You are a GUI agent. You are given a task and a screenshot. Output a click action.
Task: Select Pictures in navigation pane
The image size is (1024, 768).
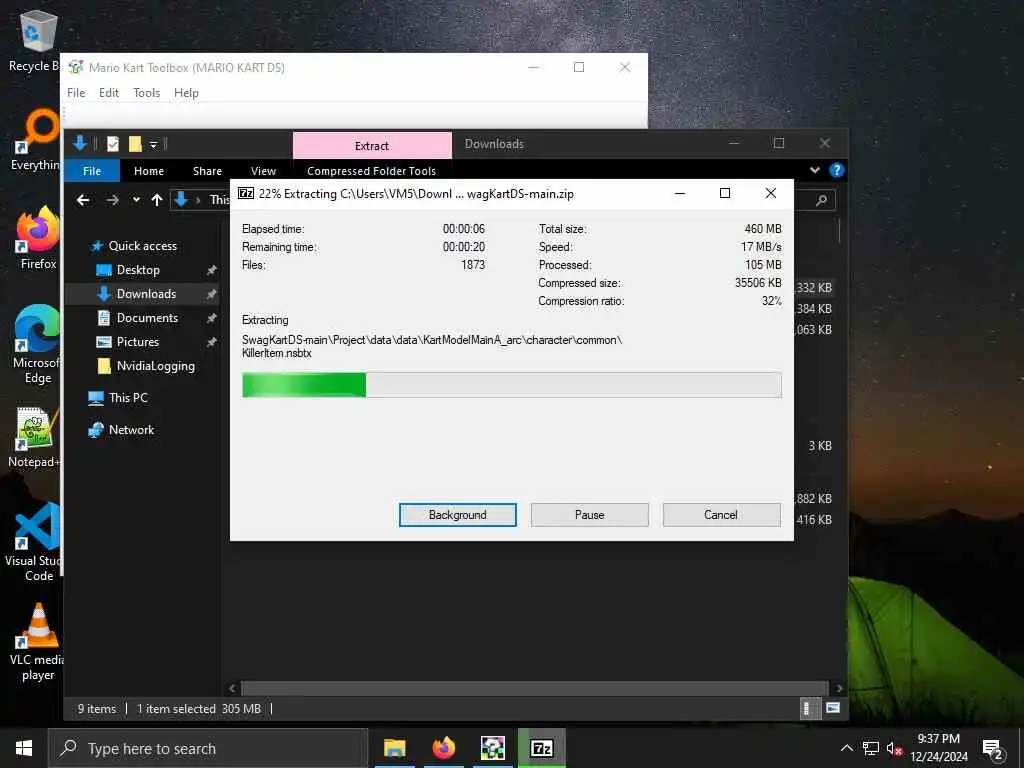coord(137,342)
